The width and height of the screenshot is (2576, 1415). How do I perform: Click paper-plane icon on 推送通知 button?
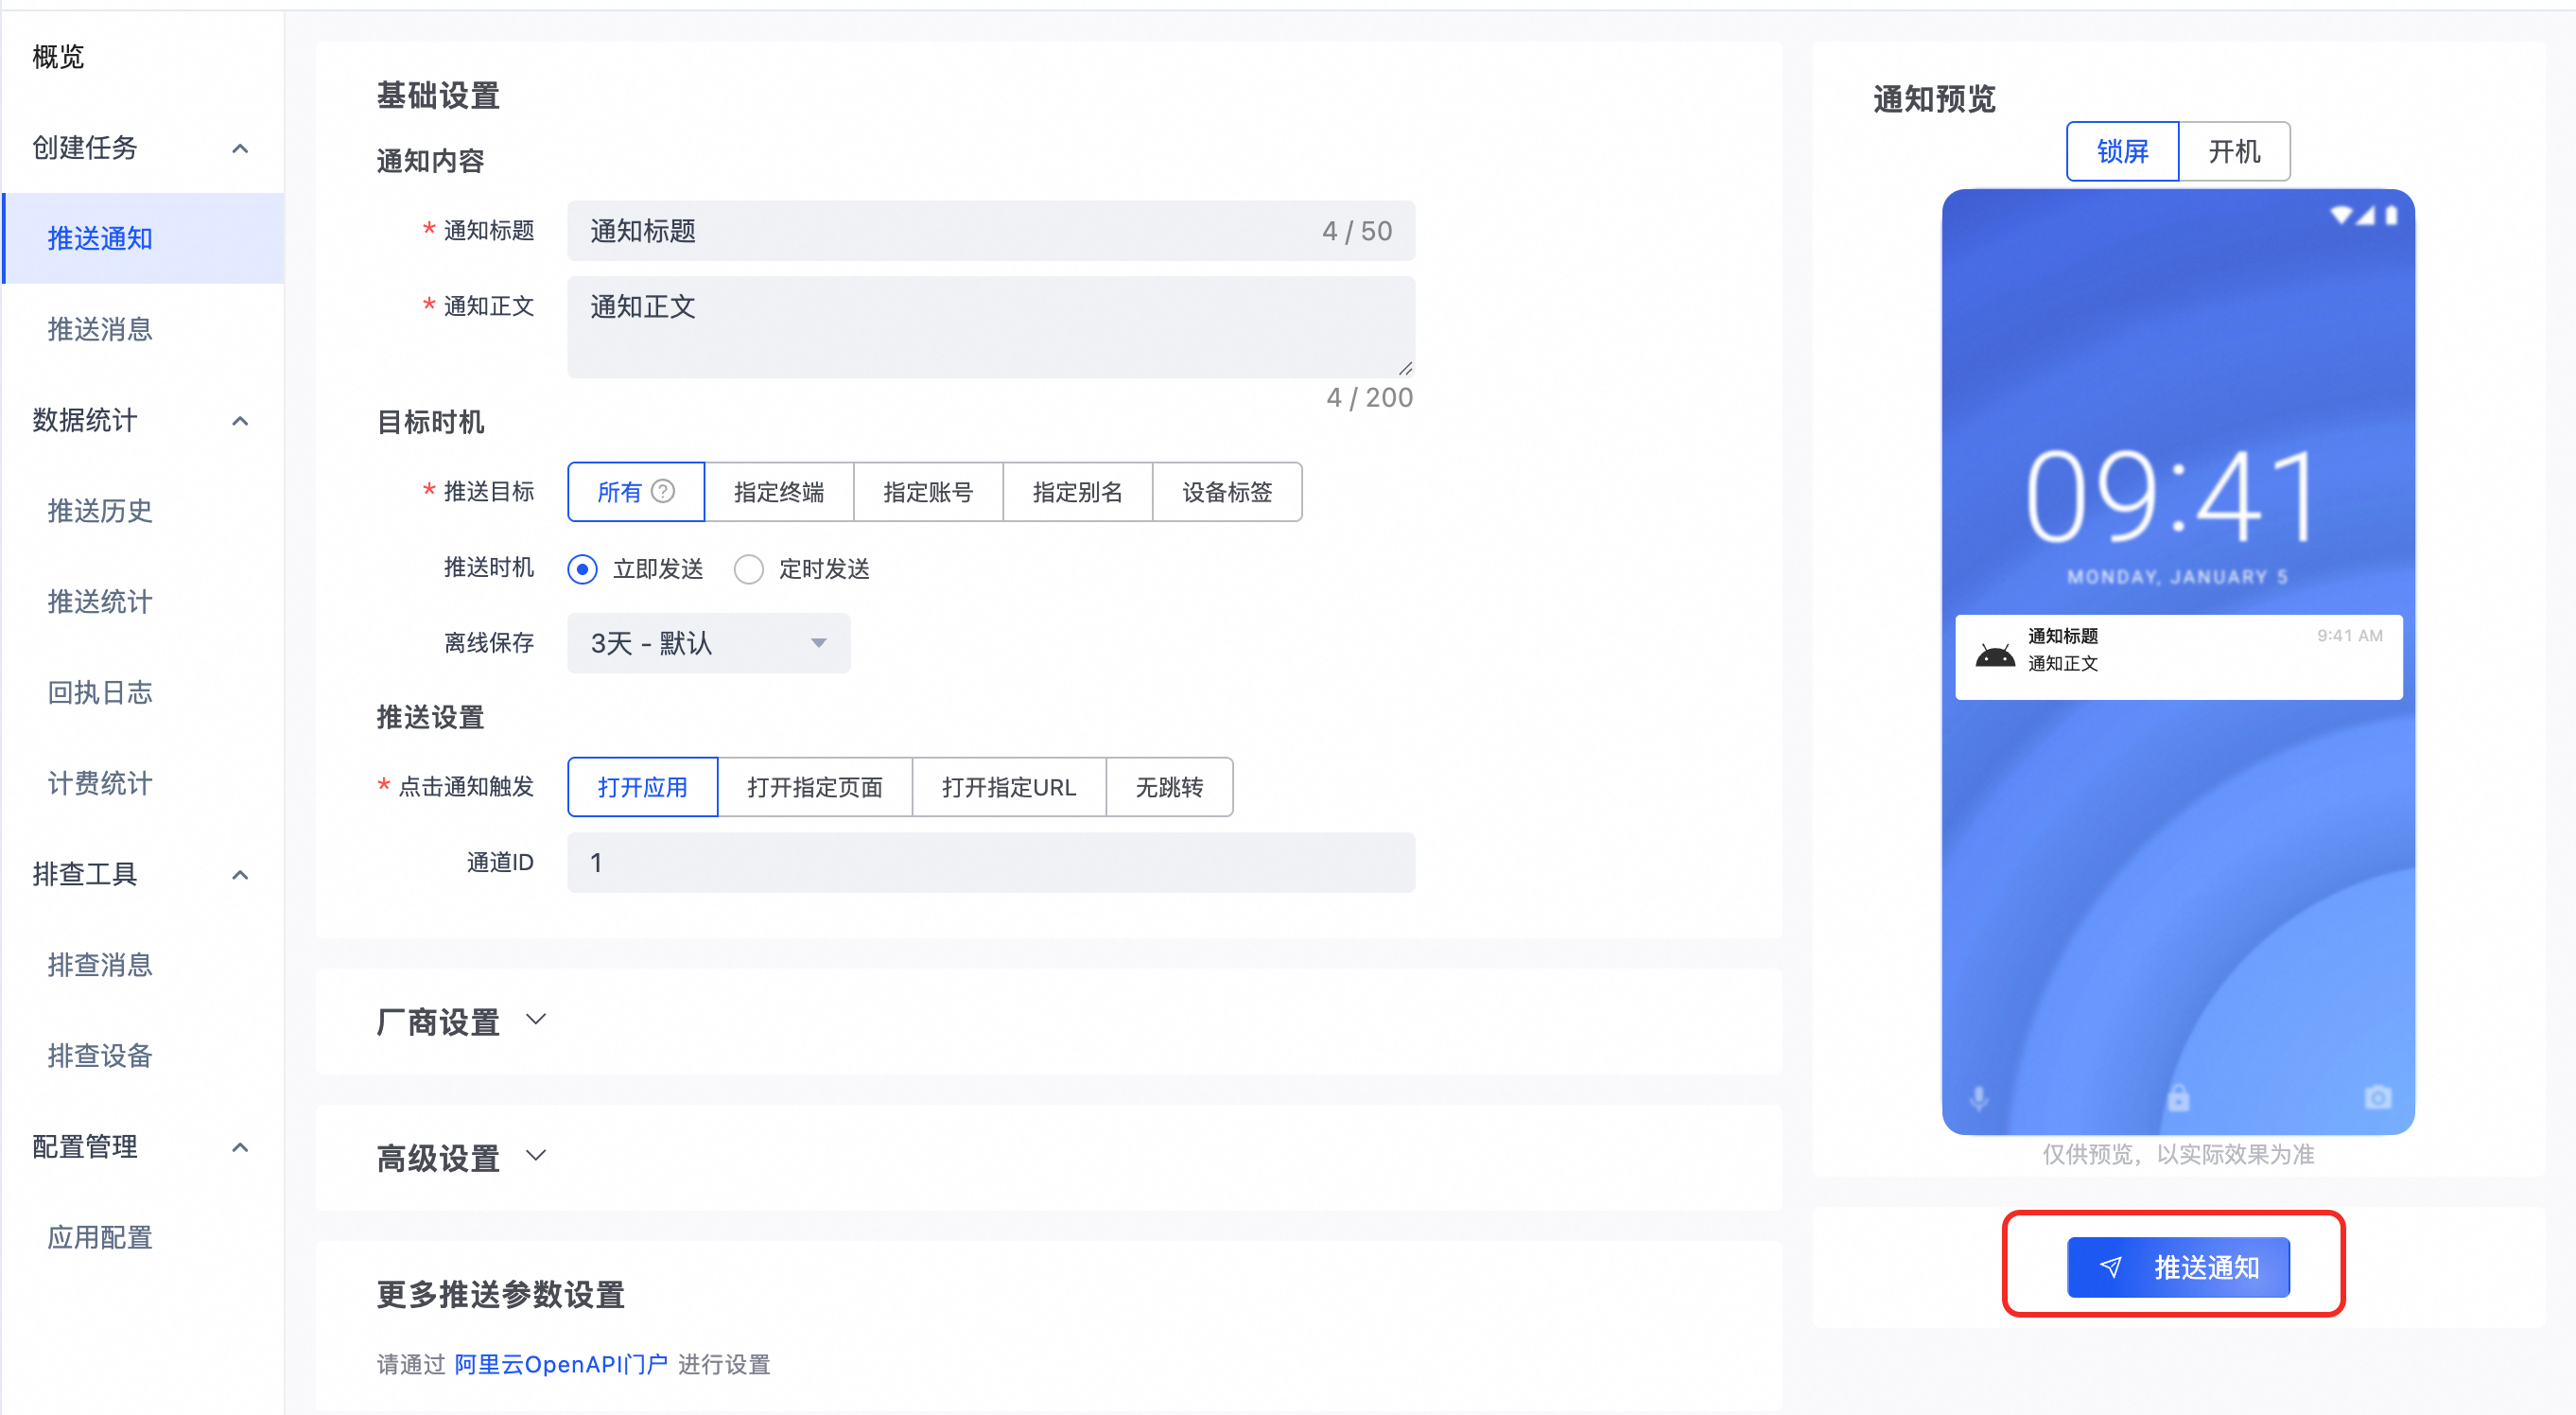tap(2110, 1267)
